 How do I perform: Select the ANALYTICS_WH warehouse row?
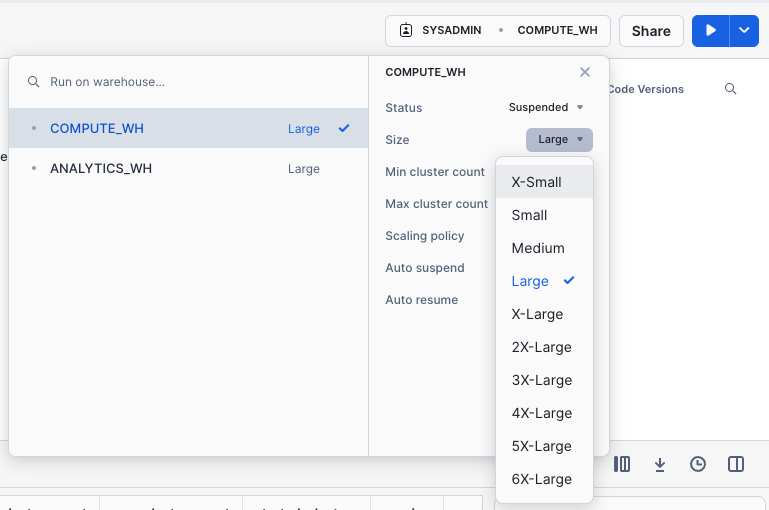[188, 168]
